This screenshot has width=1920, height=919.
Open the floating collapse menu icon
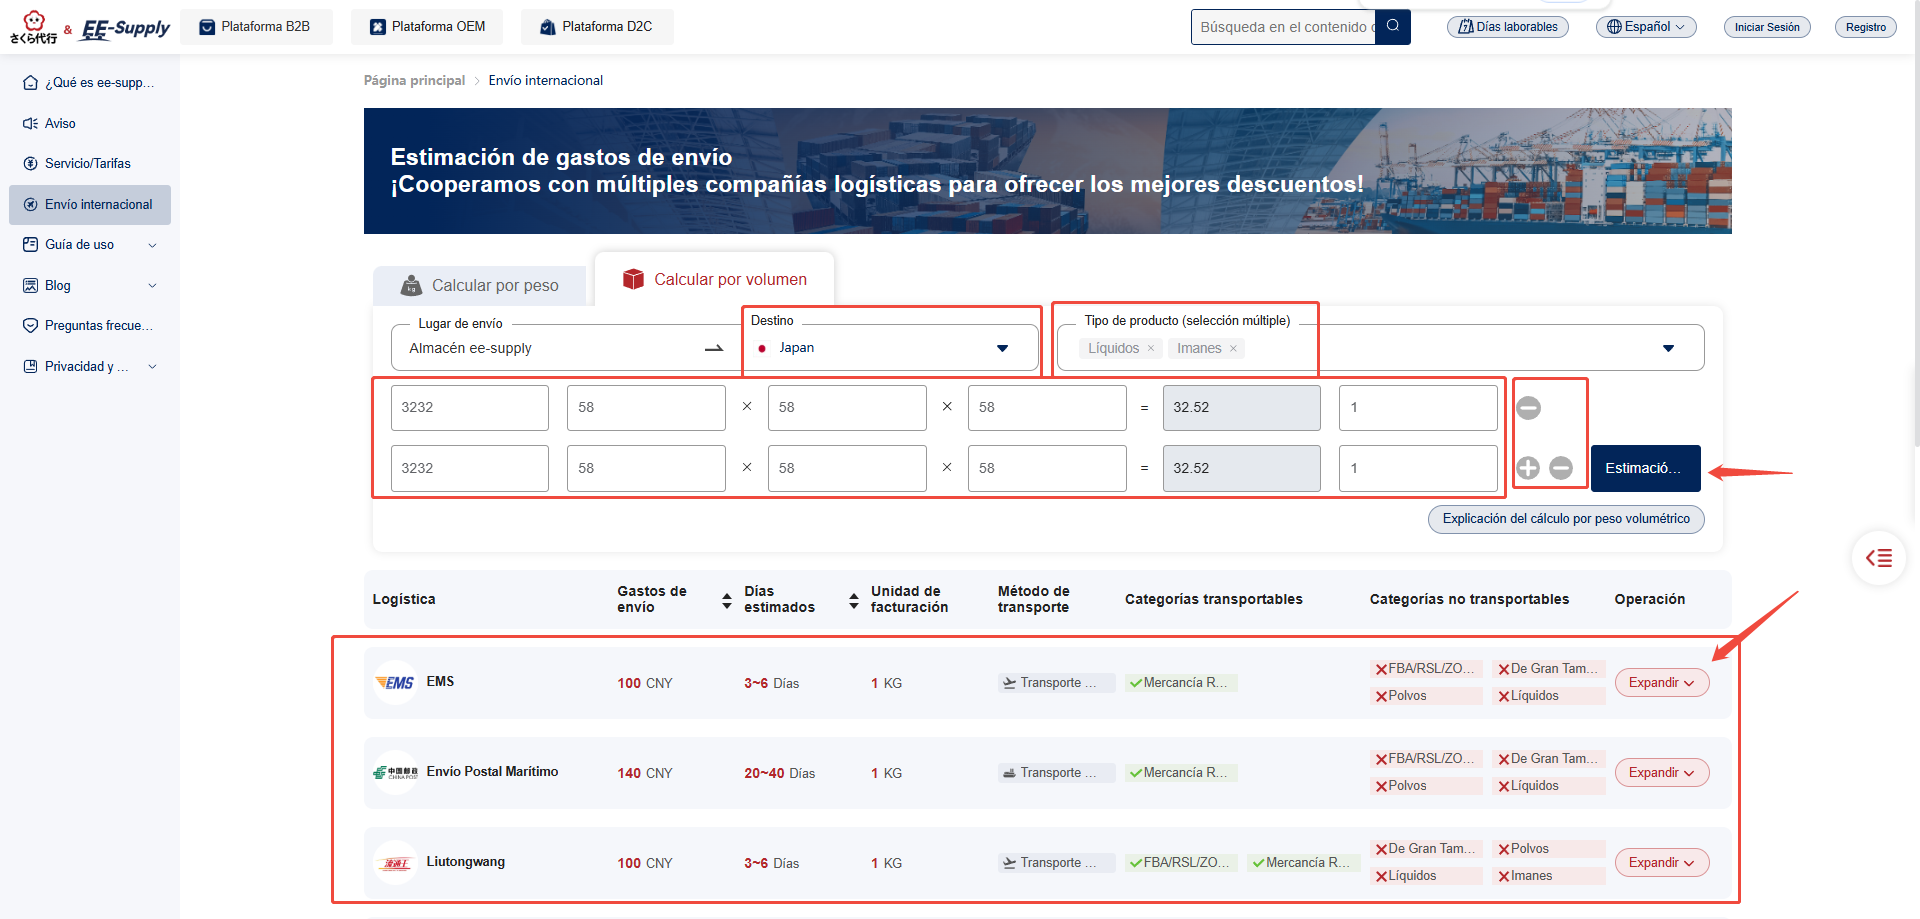tap(1879, 558)
